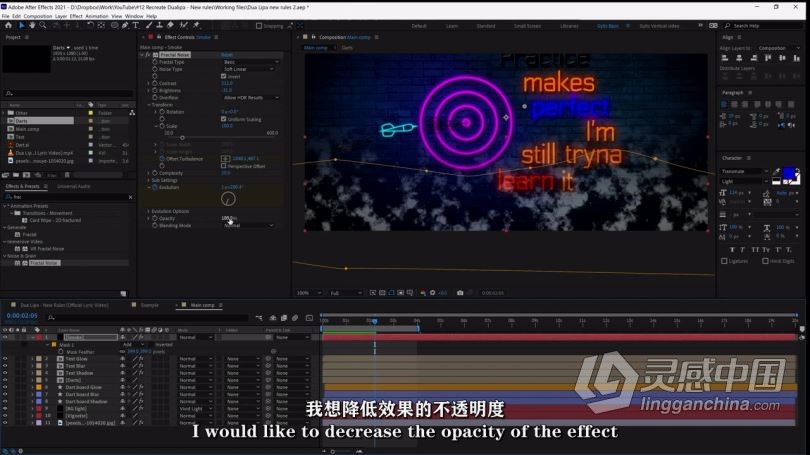Image resolution: width=810 pixels, height=455 pixels.
Task: Toggle the Hindi Digits checkbox
Action: point(765,261)
